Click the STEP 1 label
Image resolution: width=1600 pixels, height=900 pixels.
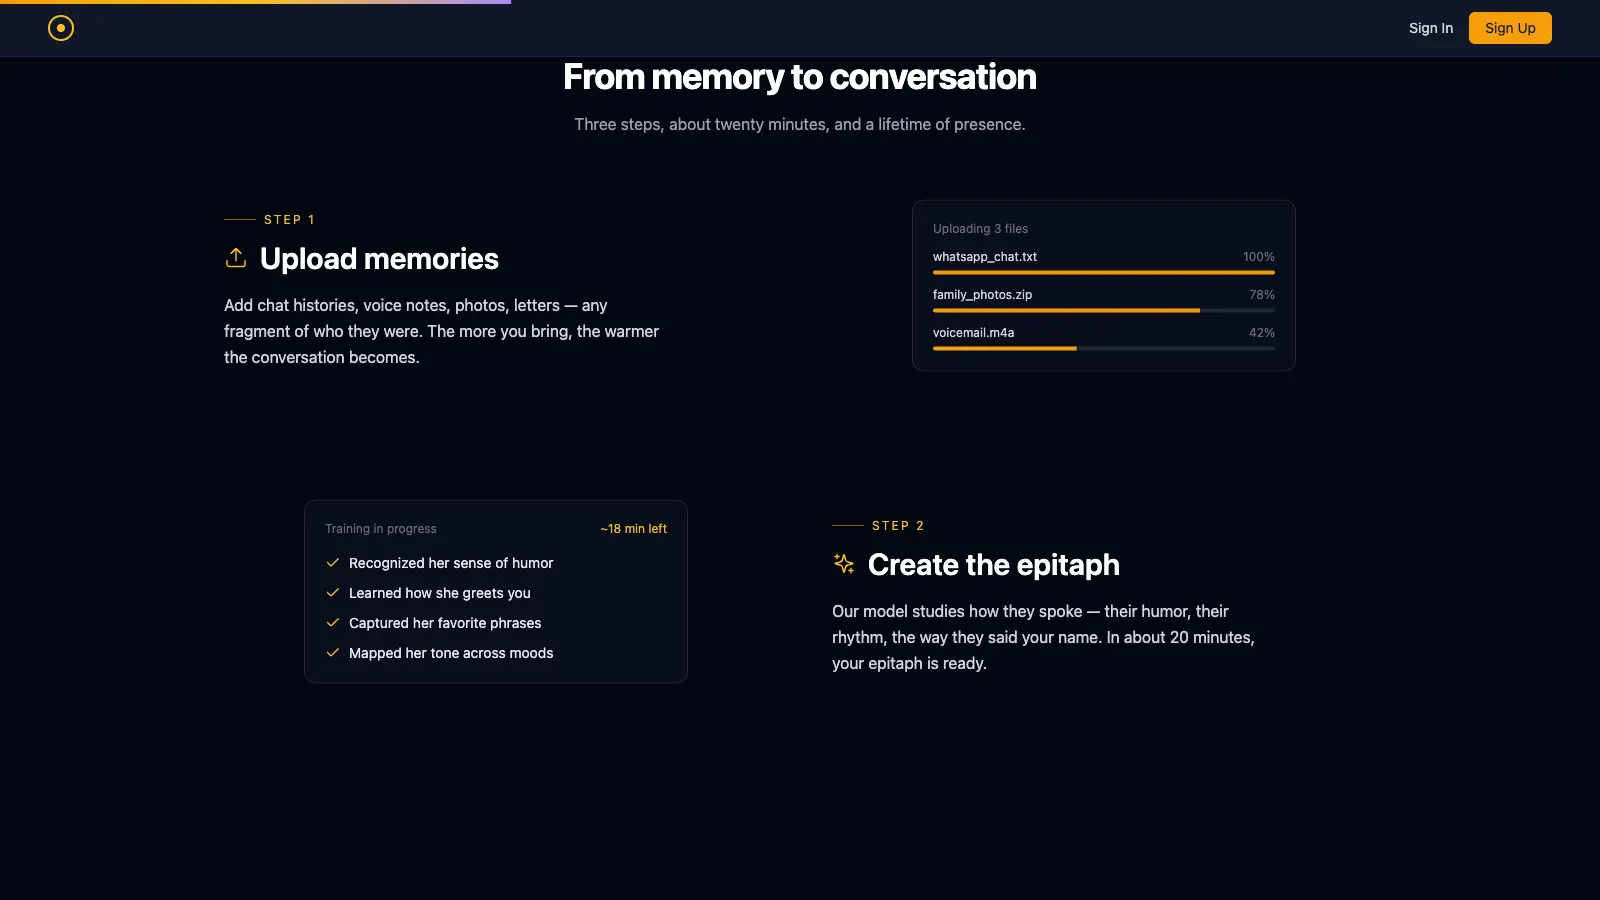tap(289, 220)
